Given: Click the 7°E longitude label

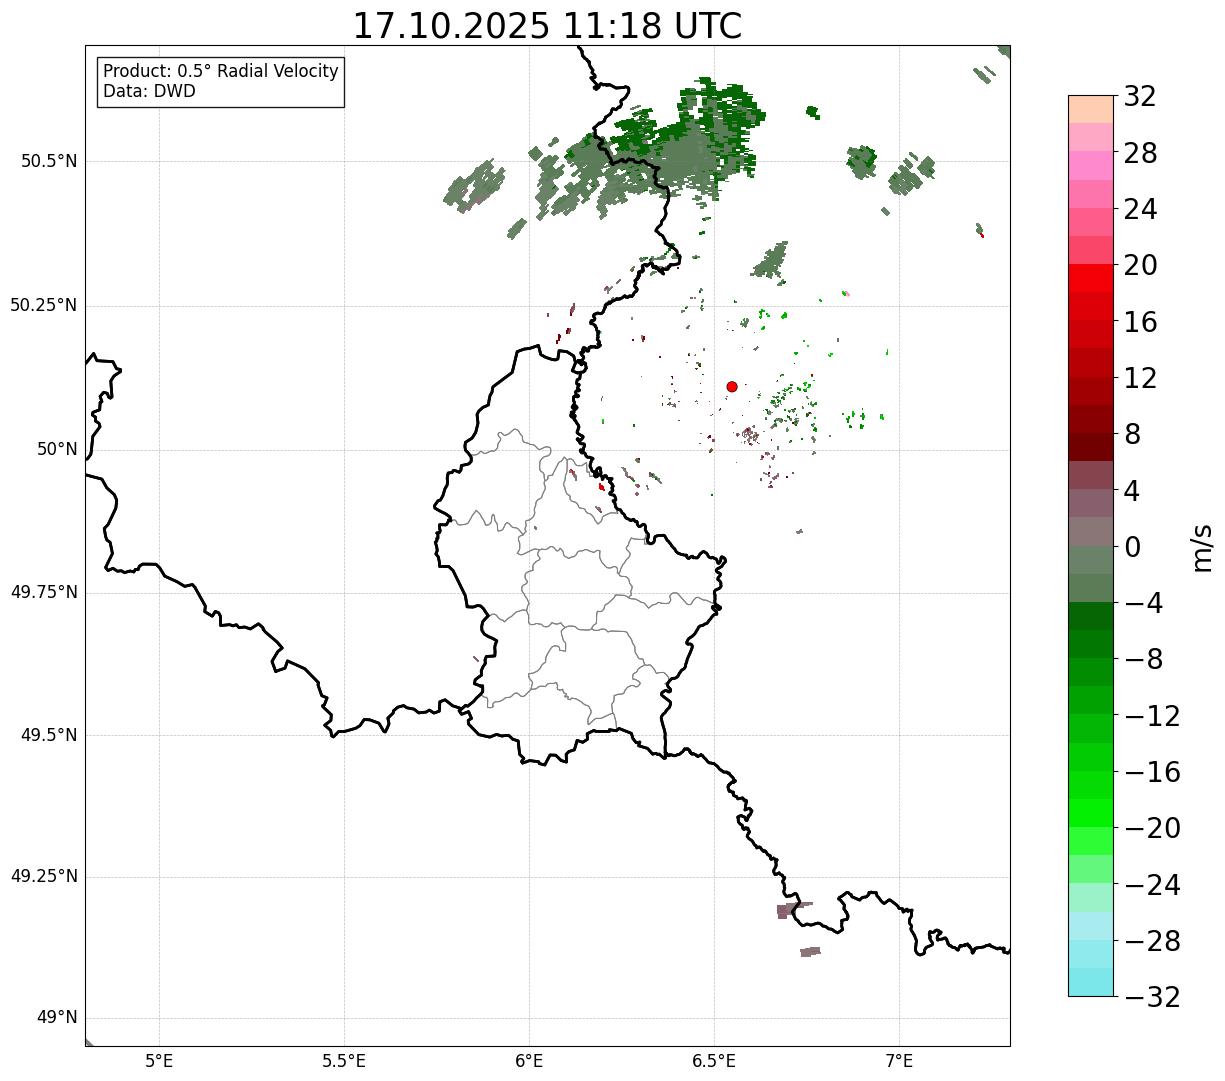Looking at the screenshot, I should tap(899, 1061).
